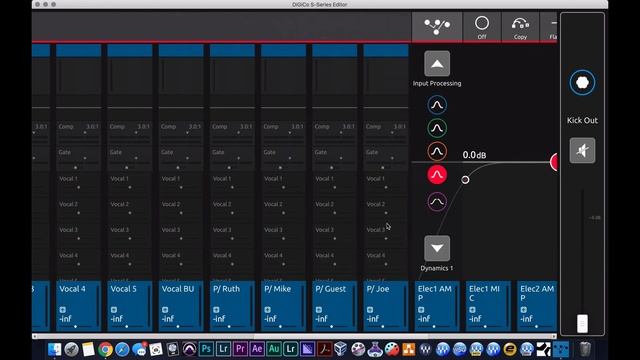640x360 pixels.
Task: Open Premiere Pro from the dock
Action: point(240,349)
